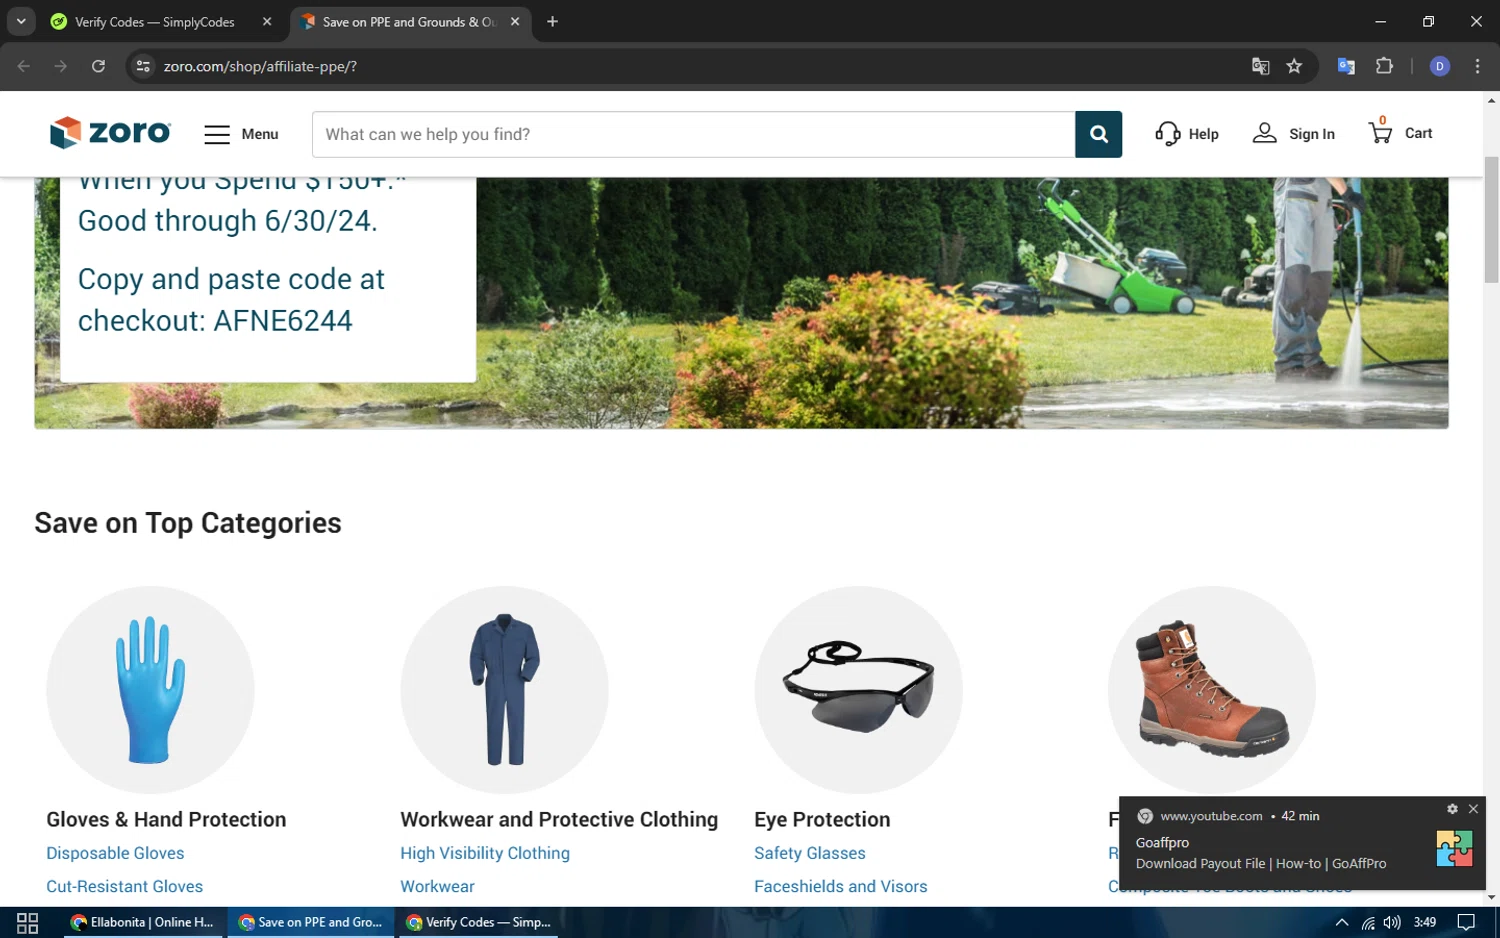Go forward in browser history

click(61, 66)
